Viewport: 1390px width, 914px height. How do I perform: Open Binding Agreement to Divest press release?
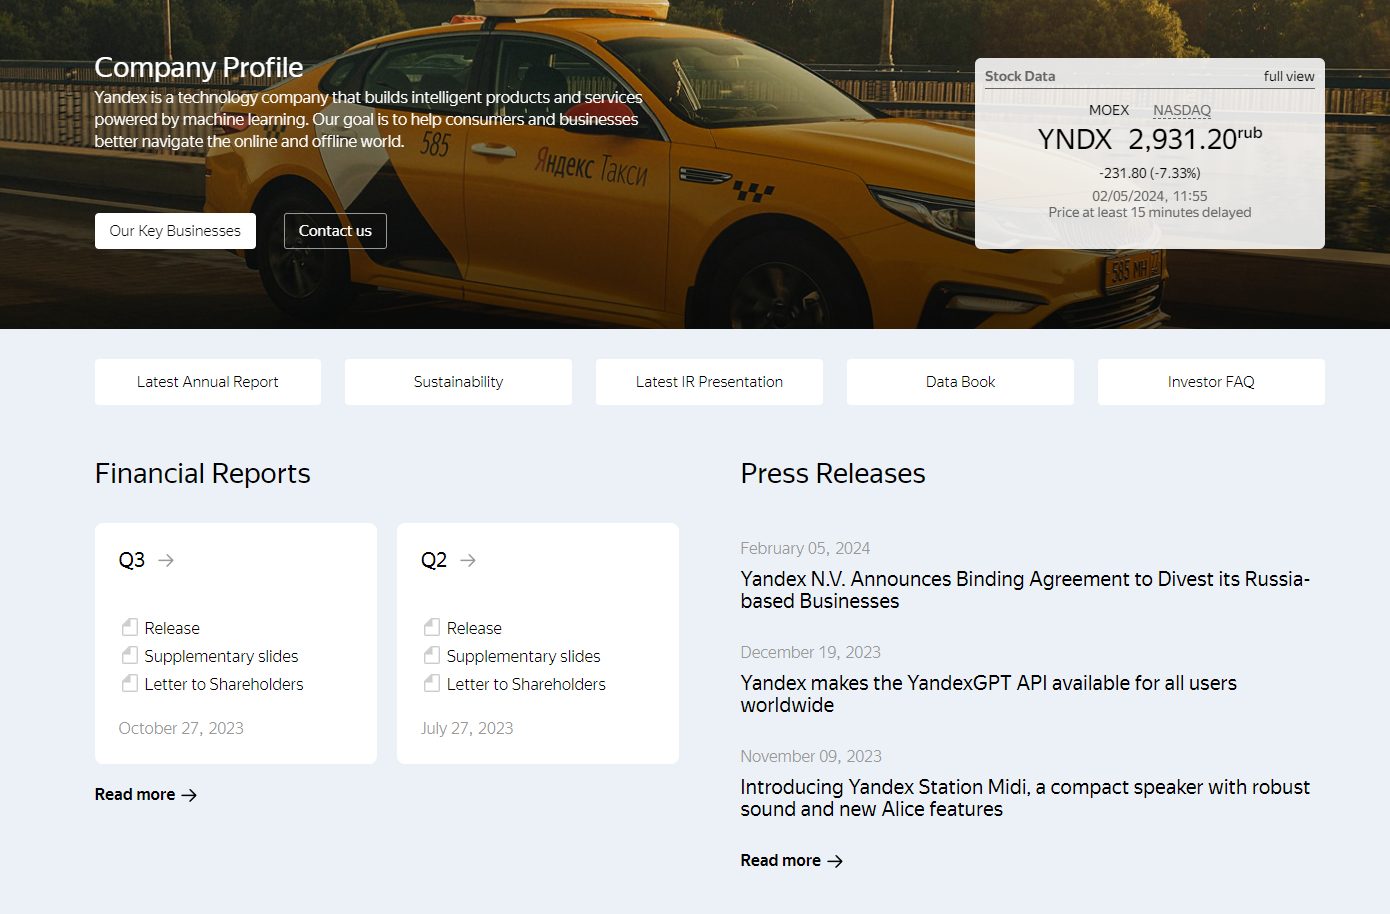(1025, 590)
